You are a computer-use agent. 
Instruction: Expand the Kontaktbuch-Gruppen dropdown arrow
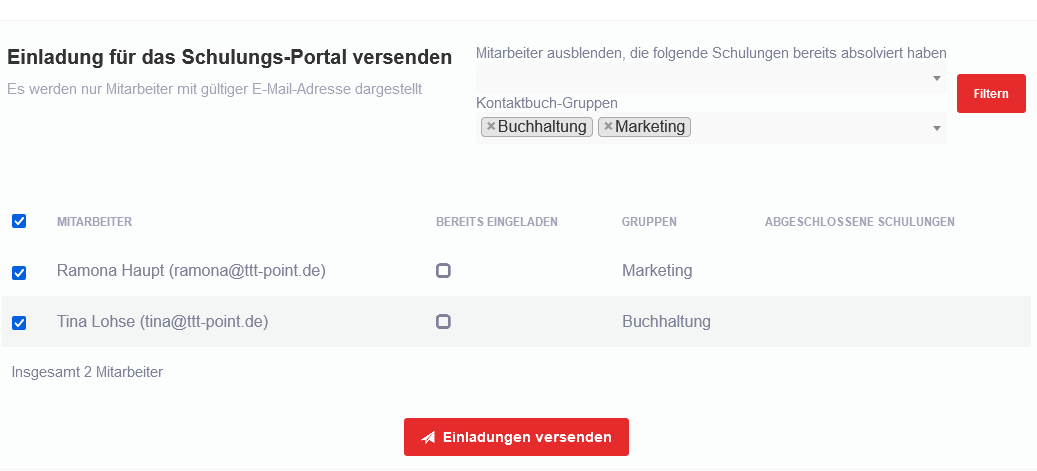937,128
